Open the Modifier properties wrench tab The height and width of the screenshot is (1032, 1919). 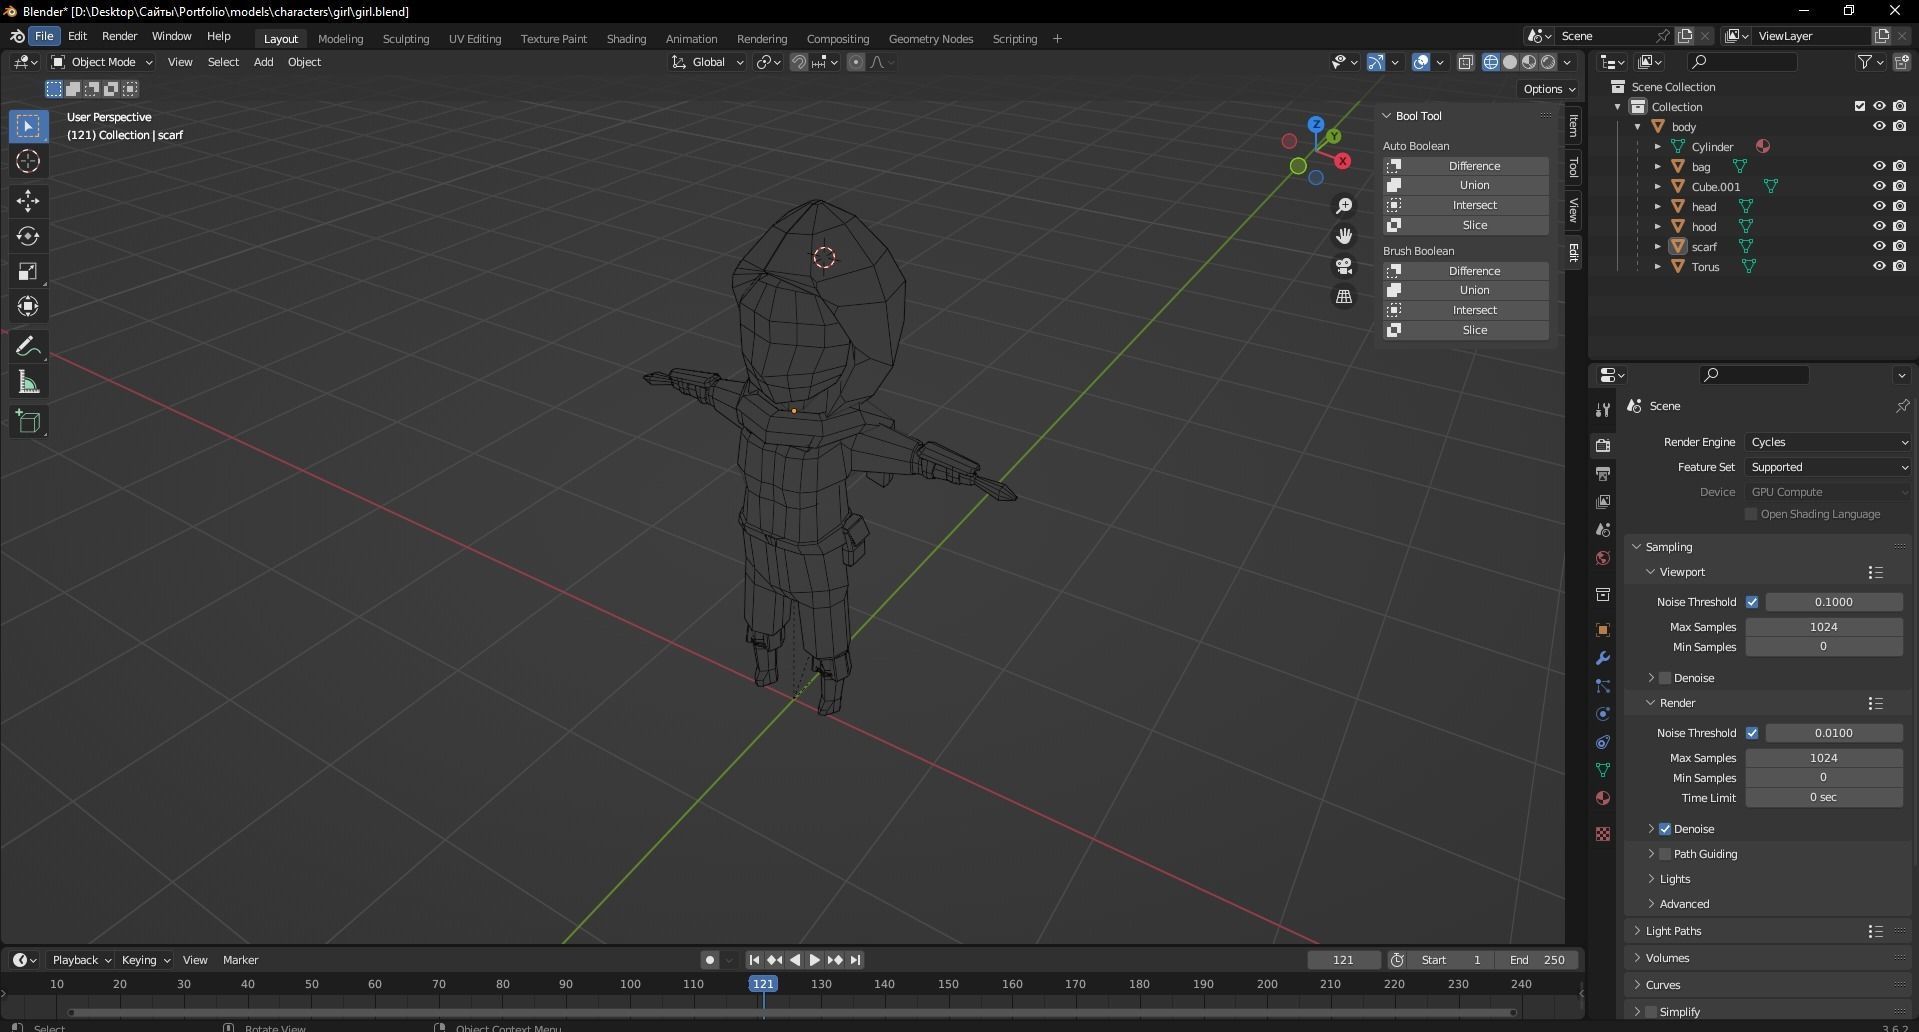[1603, 658]
